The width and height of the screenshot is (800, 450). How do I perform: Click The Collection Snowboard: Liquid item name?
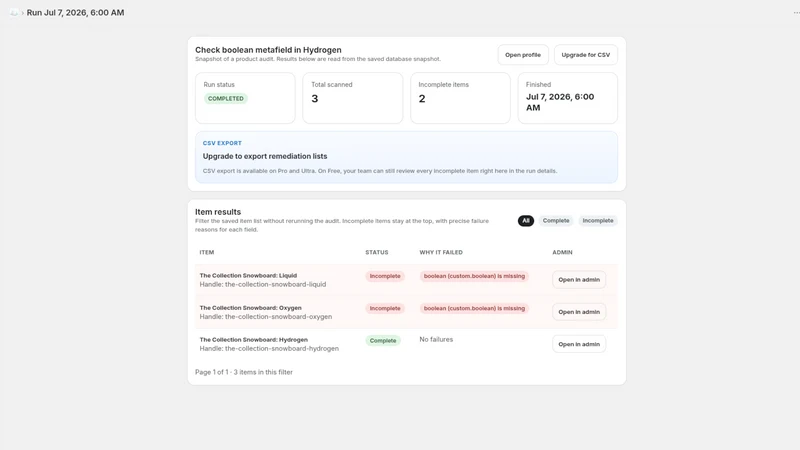(x=248, y=276)
